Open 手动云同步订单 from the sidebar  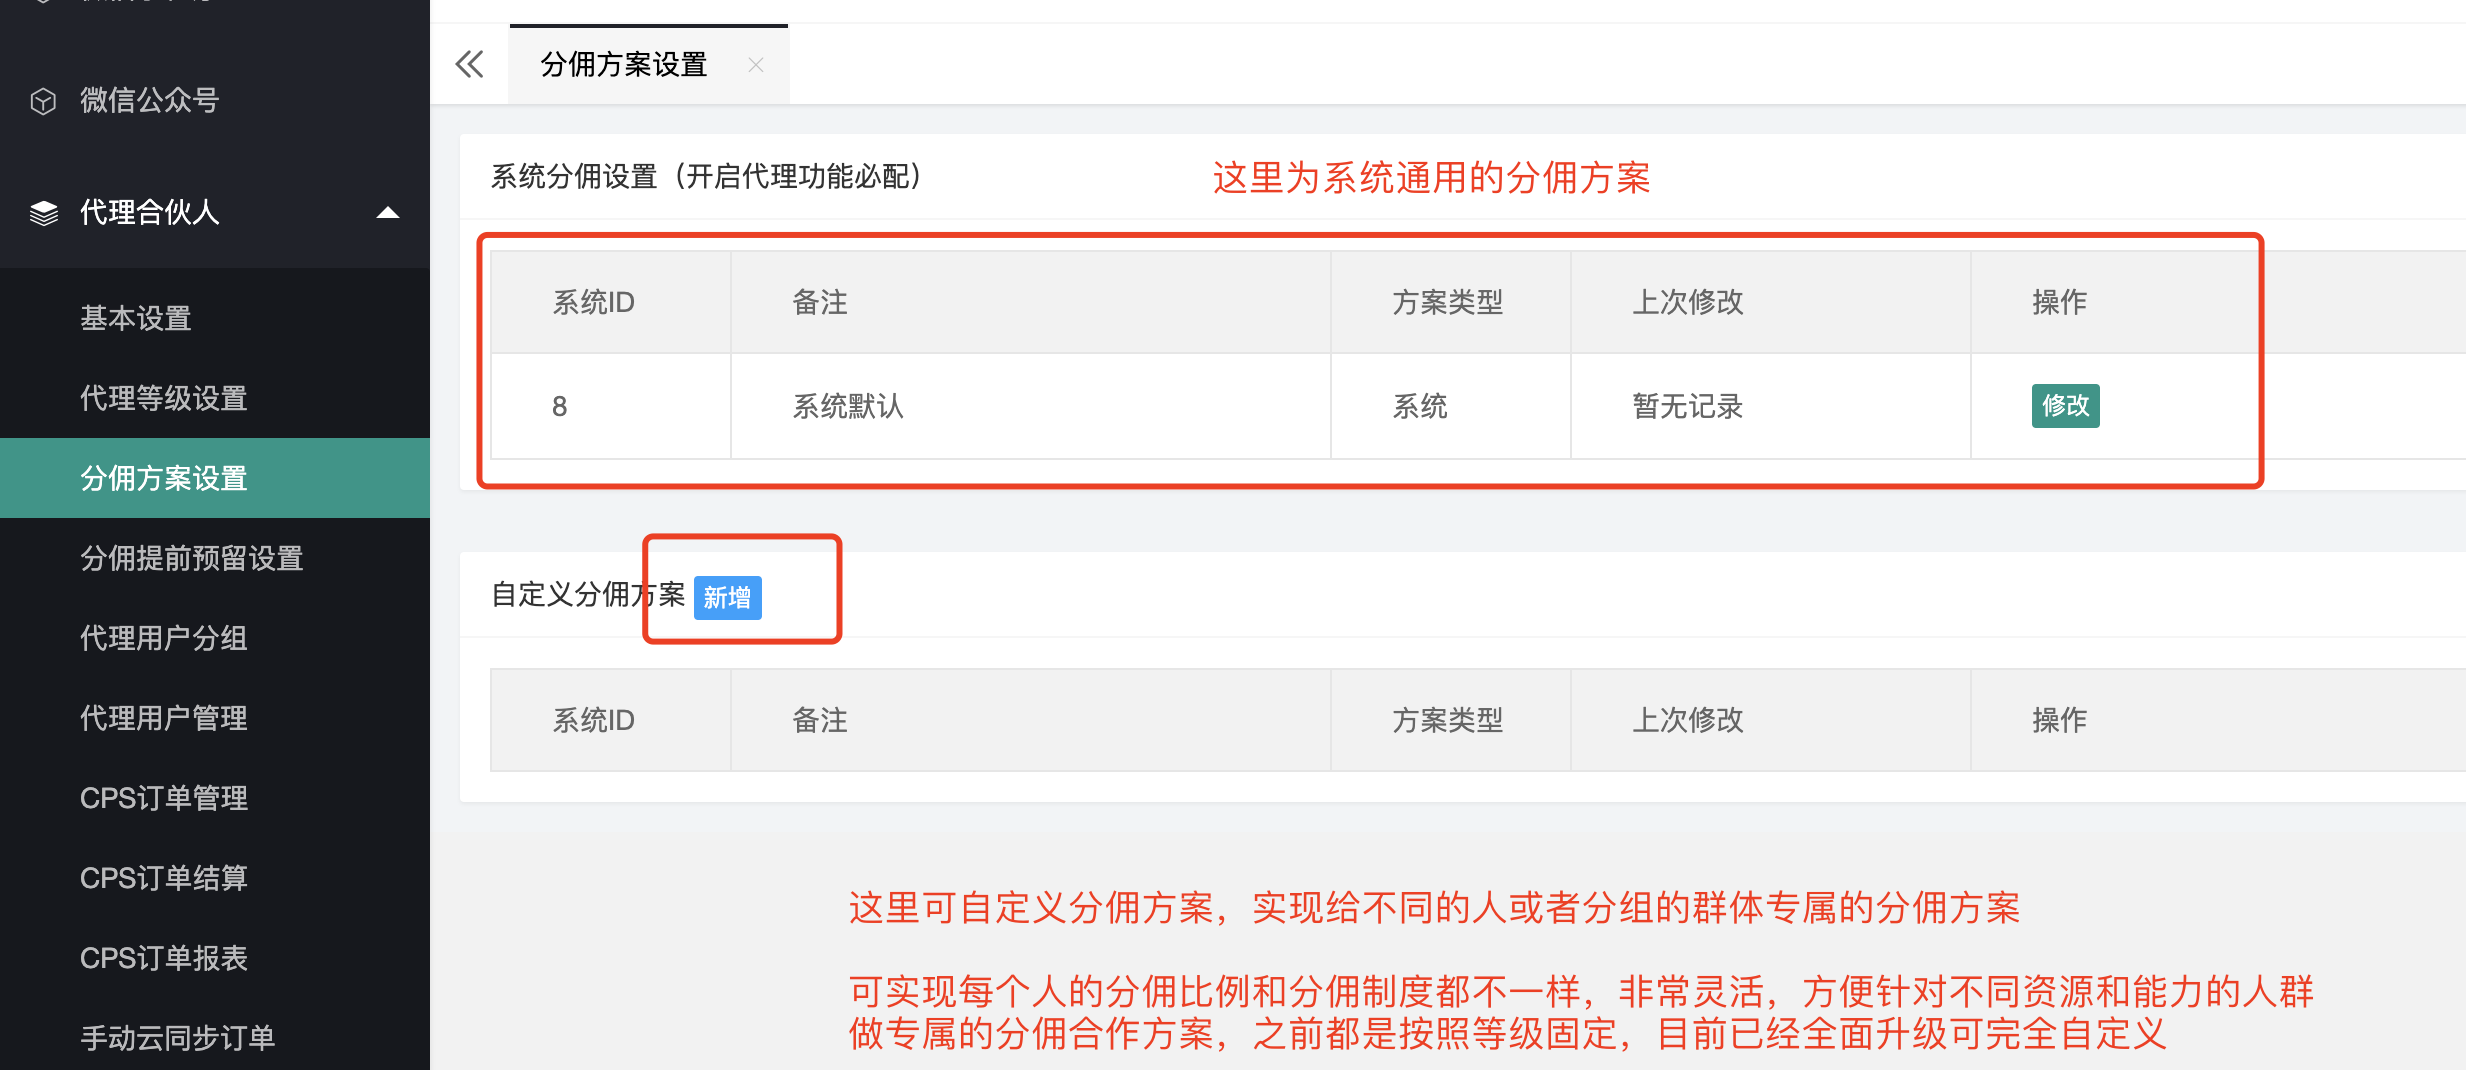(x=178, y=1037)
